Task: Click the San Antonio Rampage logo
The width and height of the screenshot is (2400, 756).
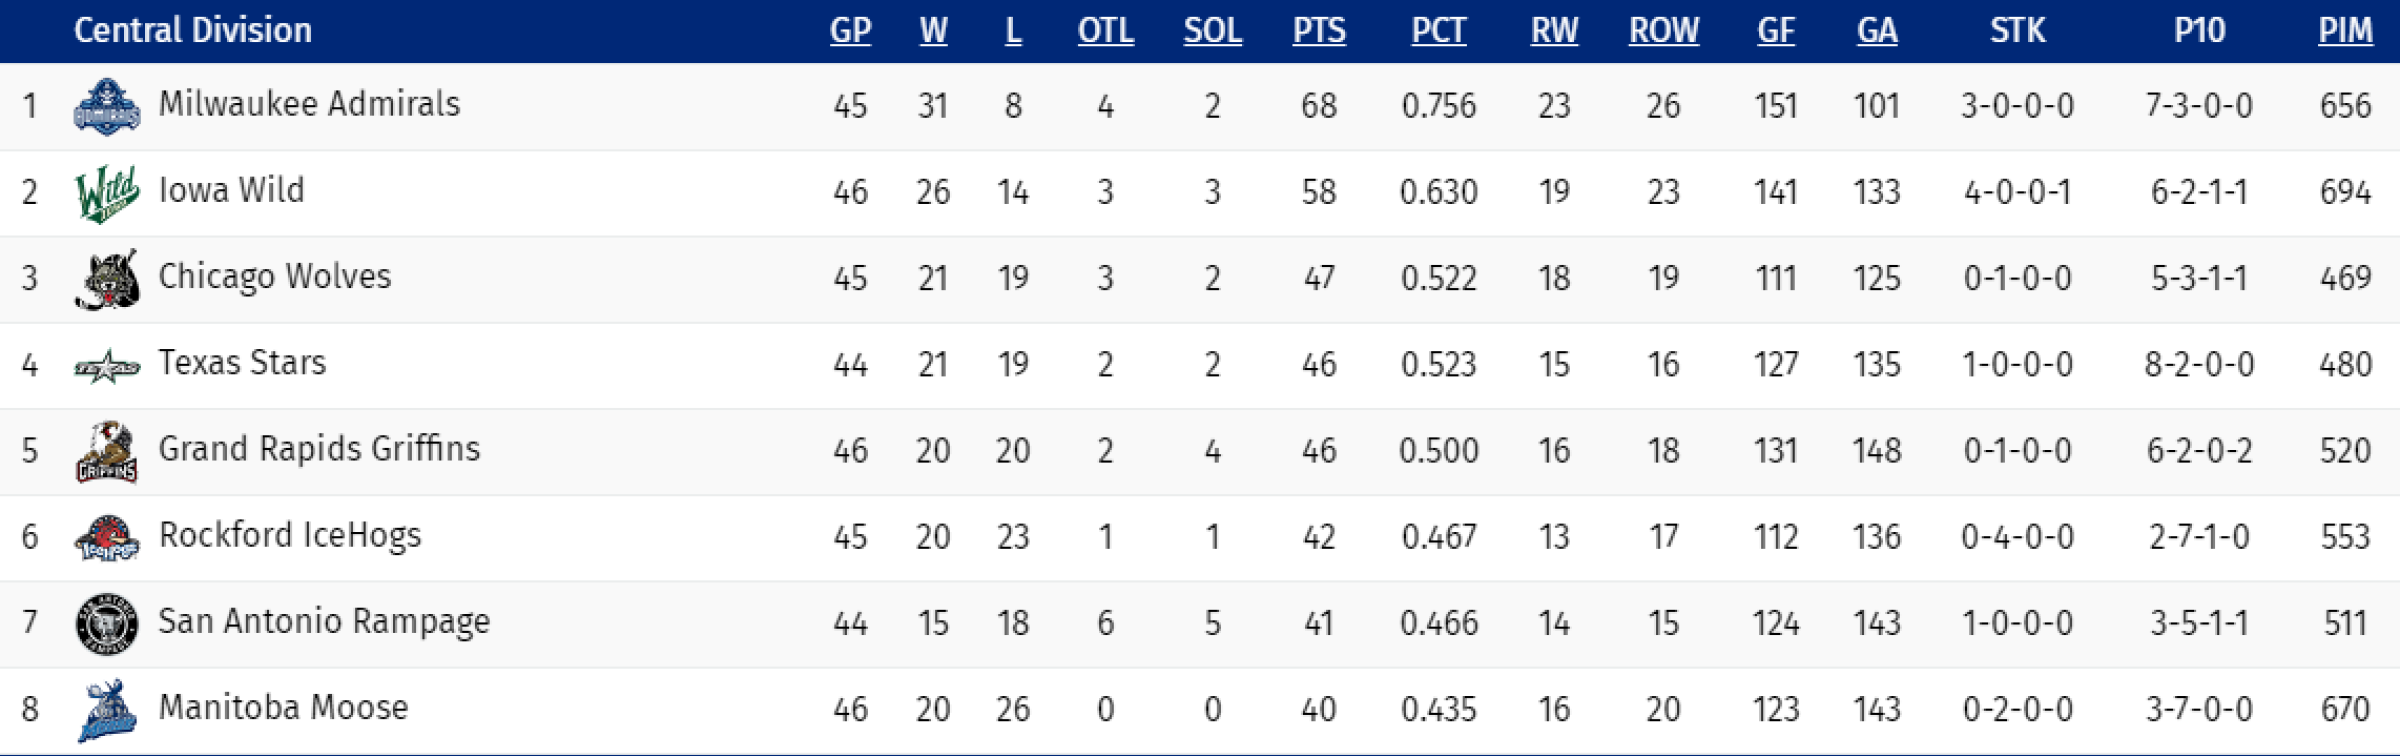Action: (107, 624)
